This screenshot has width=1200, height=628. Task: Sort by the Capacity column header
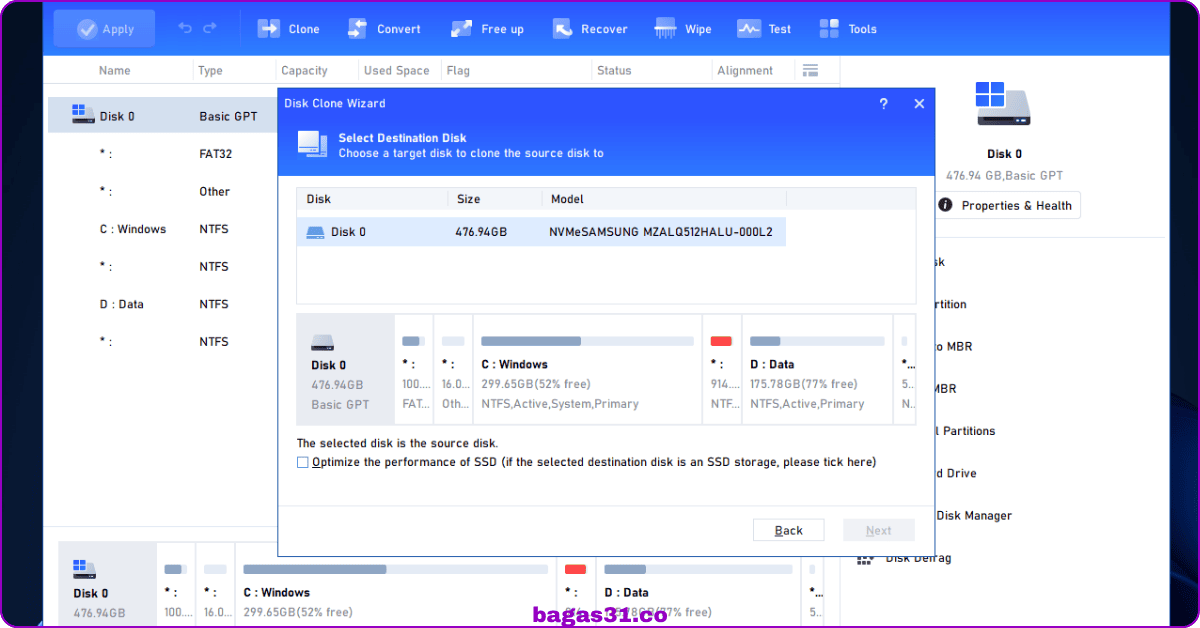point(305,71)
